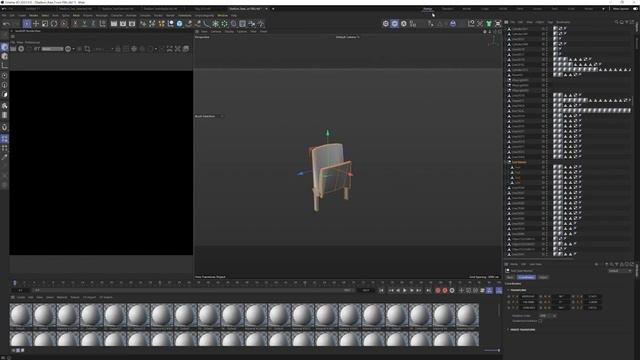Switch to the Startup layout tab
The height and width of the screenshot is (360, 640).
pyautogui.click(x=427, y=9)
